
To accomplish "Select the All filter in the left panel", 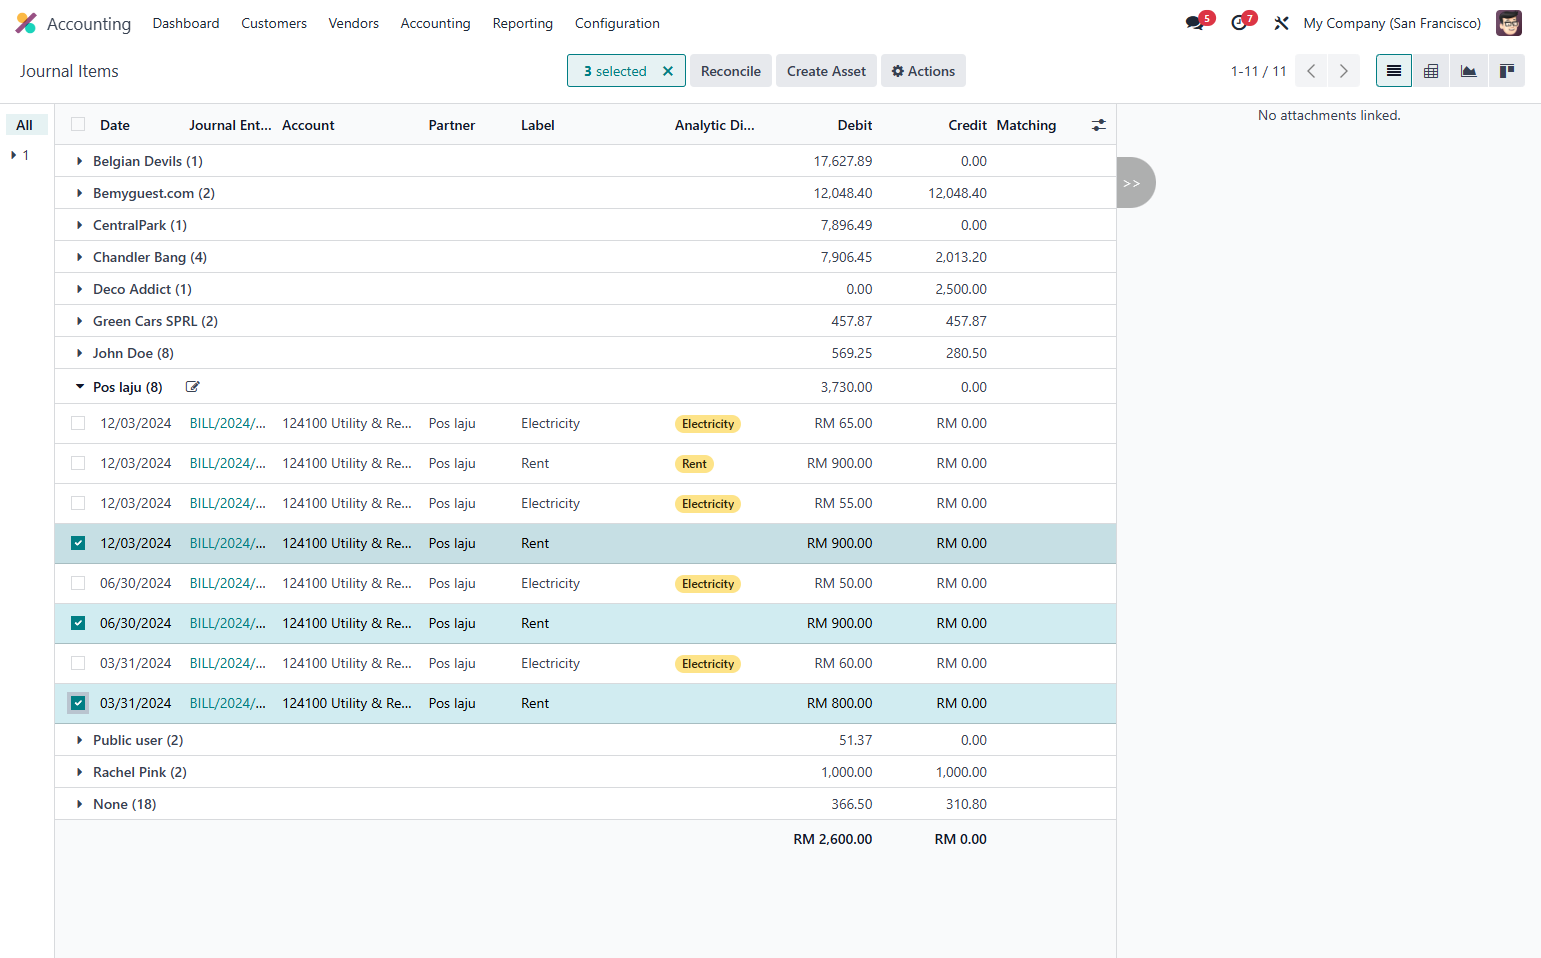I will 25,125.
